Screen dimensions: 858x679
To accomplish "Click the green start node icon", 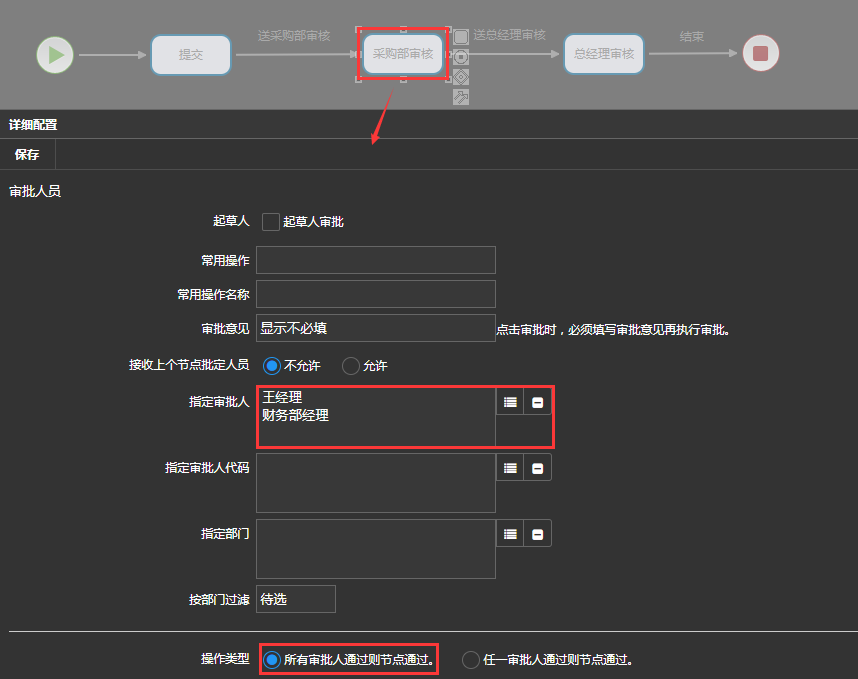I will click(x=55, y=54).
